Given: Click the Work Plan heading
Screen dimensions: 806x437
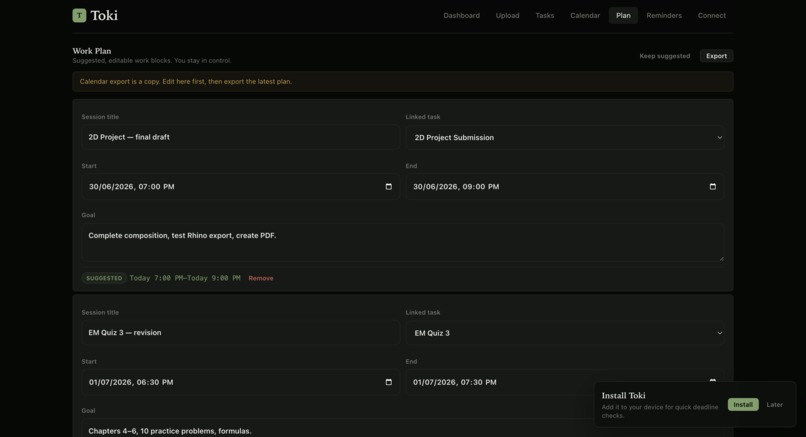Looking at the screenshot, I should [91, 51].
